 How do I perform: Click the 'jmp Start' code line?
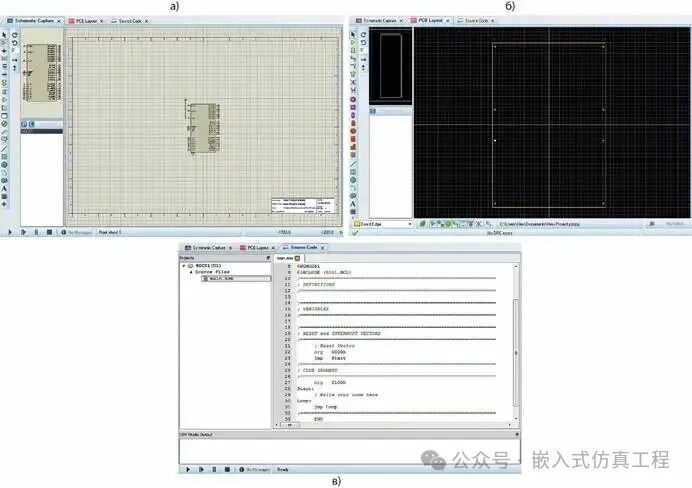coord(330,358)
